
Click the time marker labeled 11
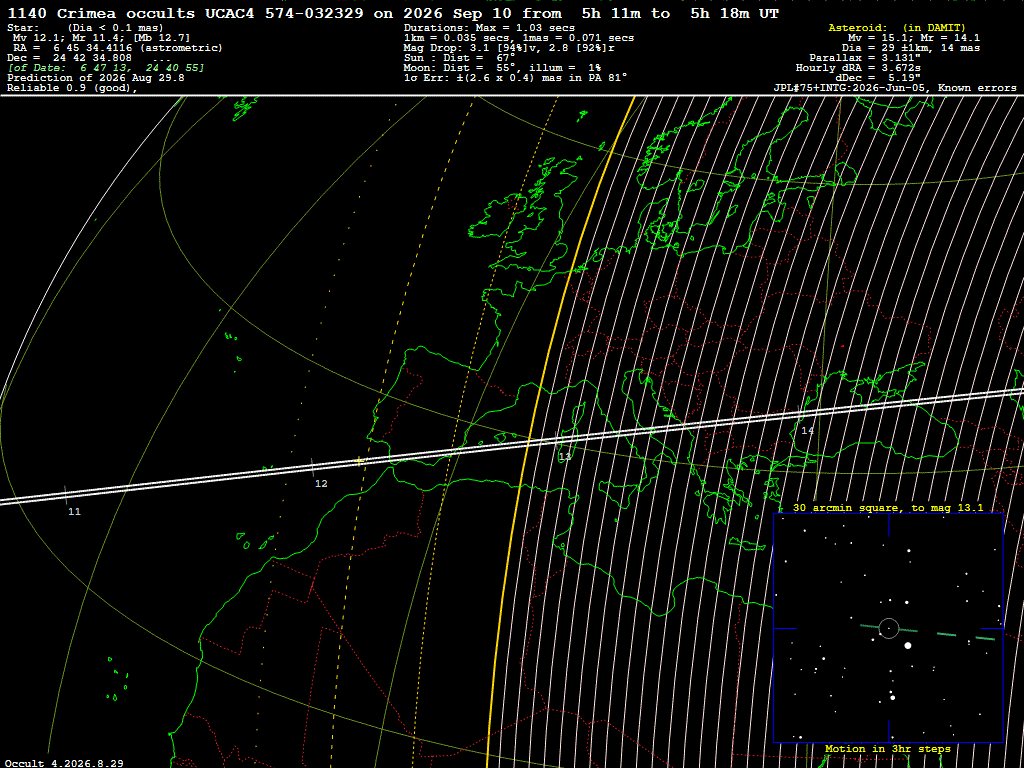coord(74,511)
